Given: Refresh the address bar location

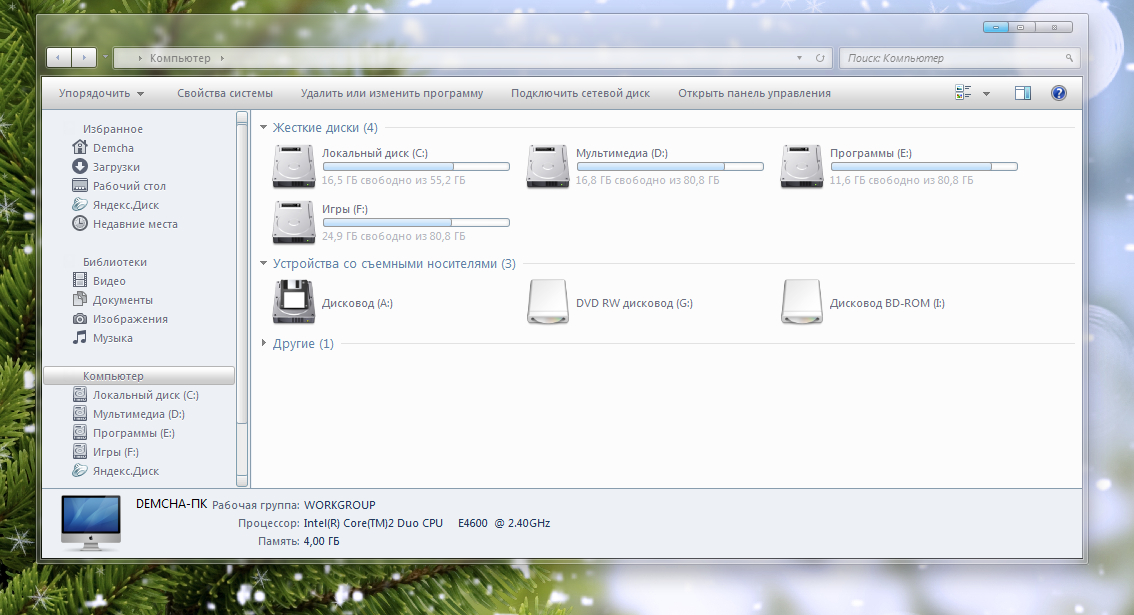Looking at the screenshot, I should pos(820,58).
